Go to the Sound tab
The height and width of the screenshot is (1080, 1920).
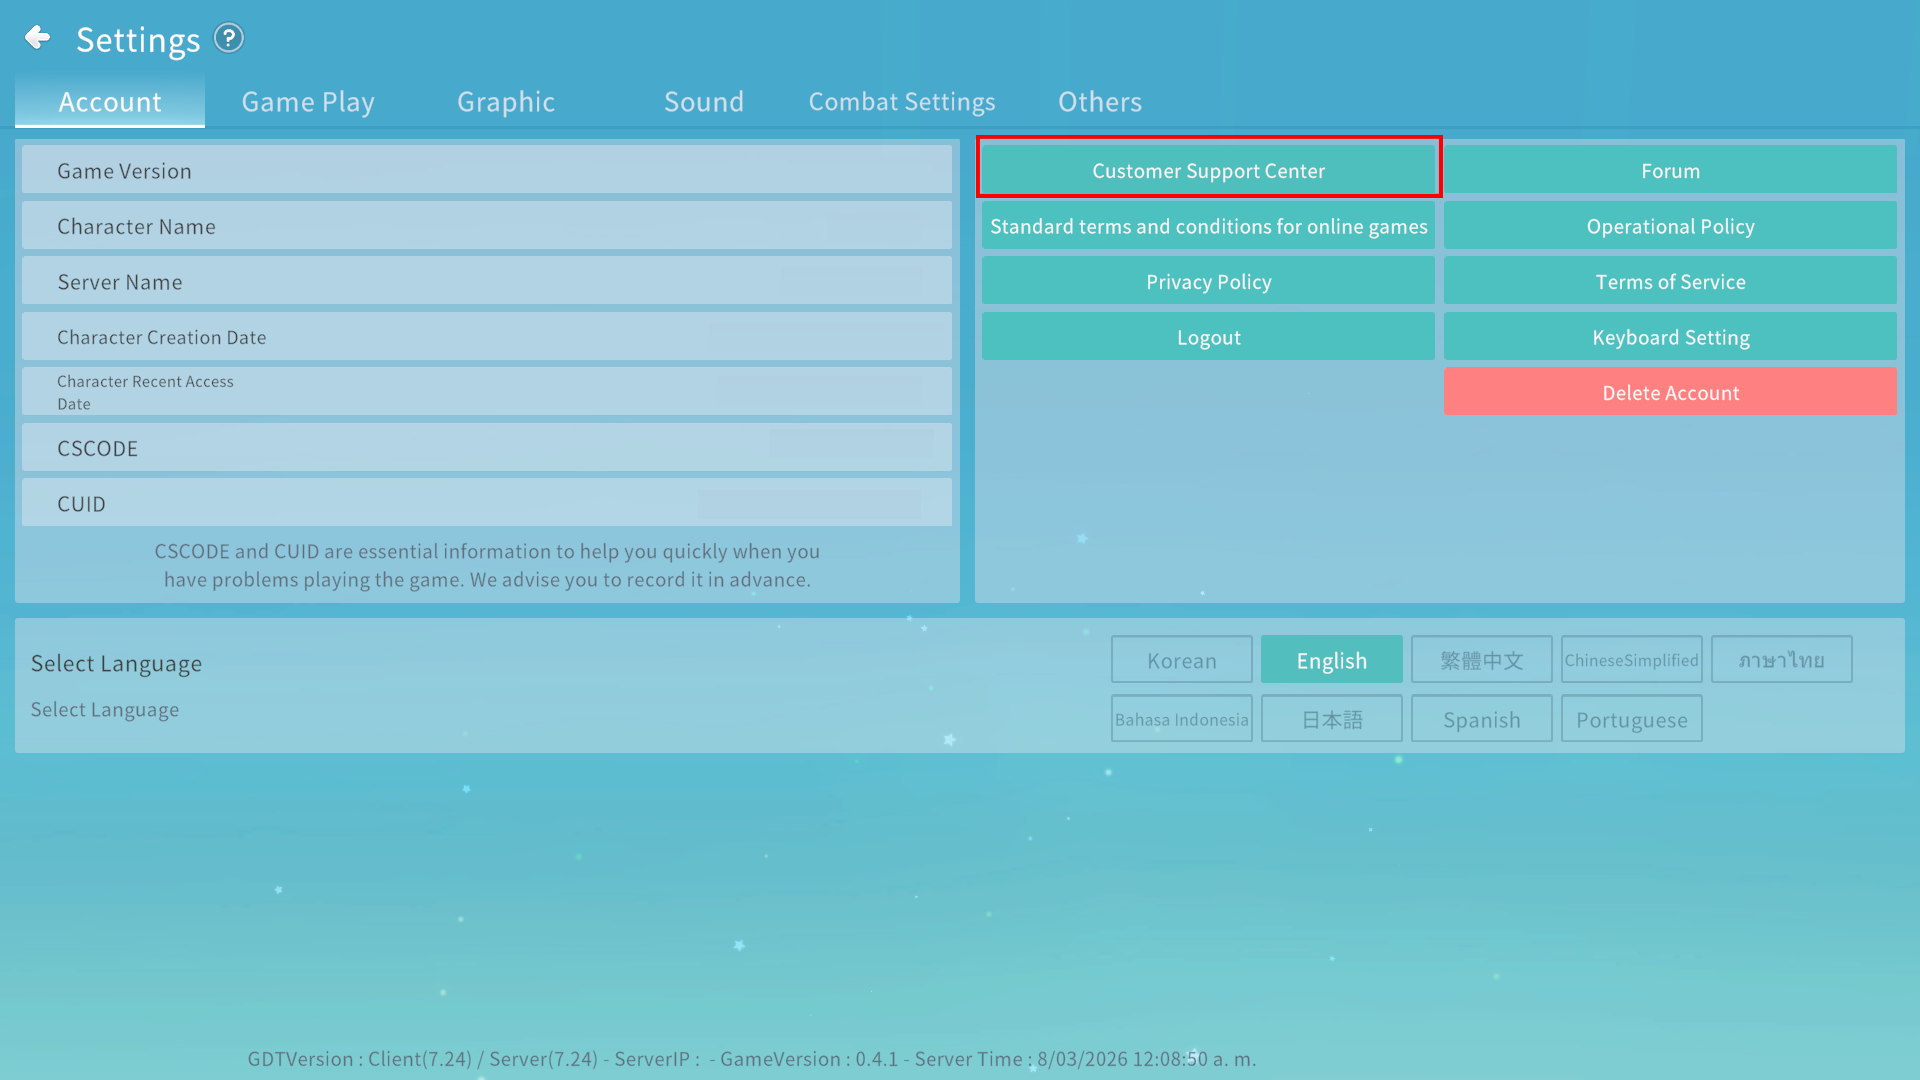pyautogui.click(x=704, y=102)
